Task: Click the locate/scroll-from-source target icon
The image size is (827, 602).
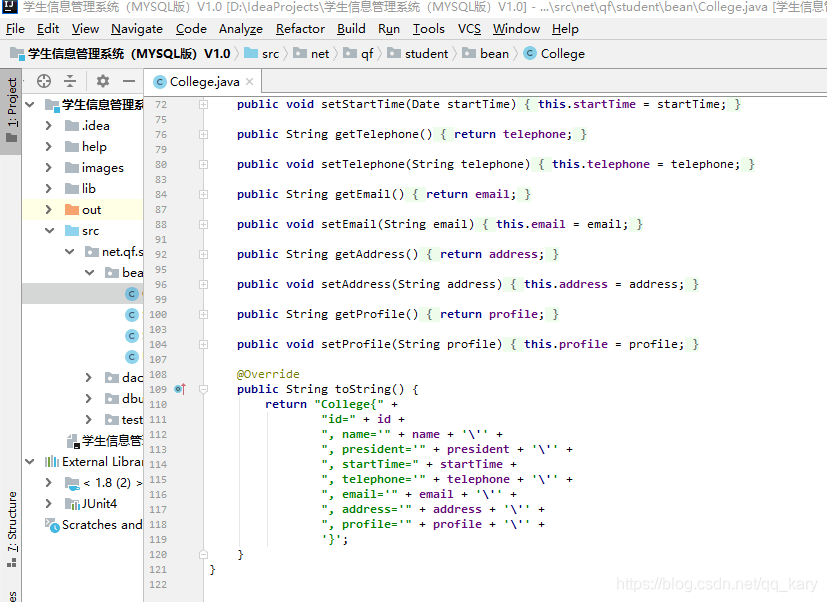Action: 44,81
